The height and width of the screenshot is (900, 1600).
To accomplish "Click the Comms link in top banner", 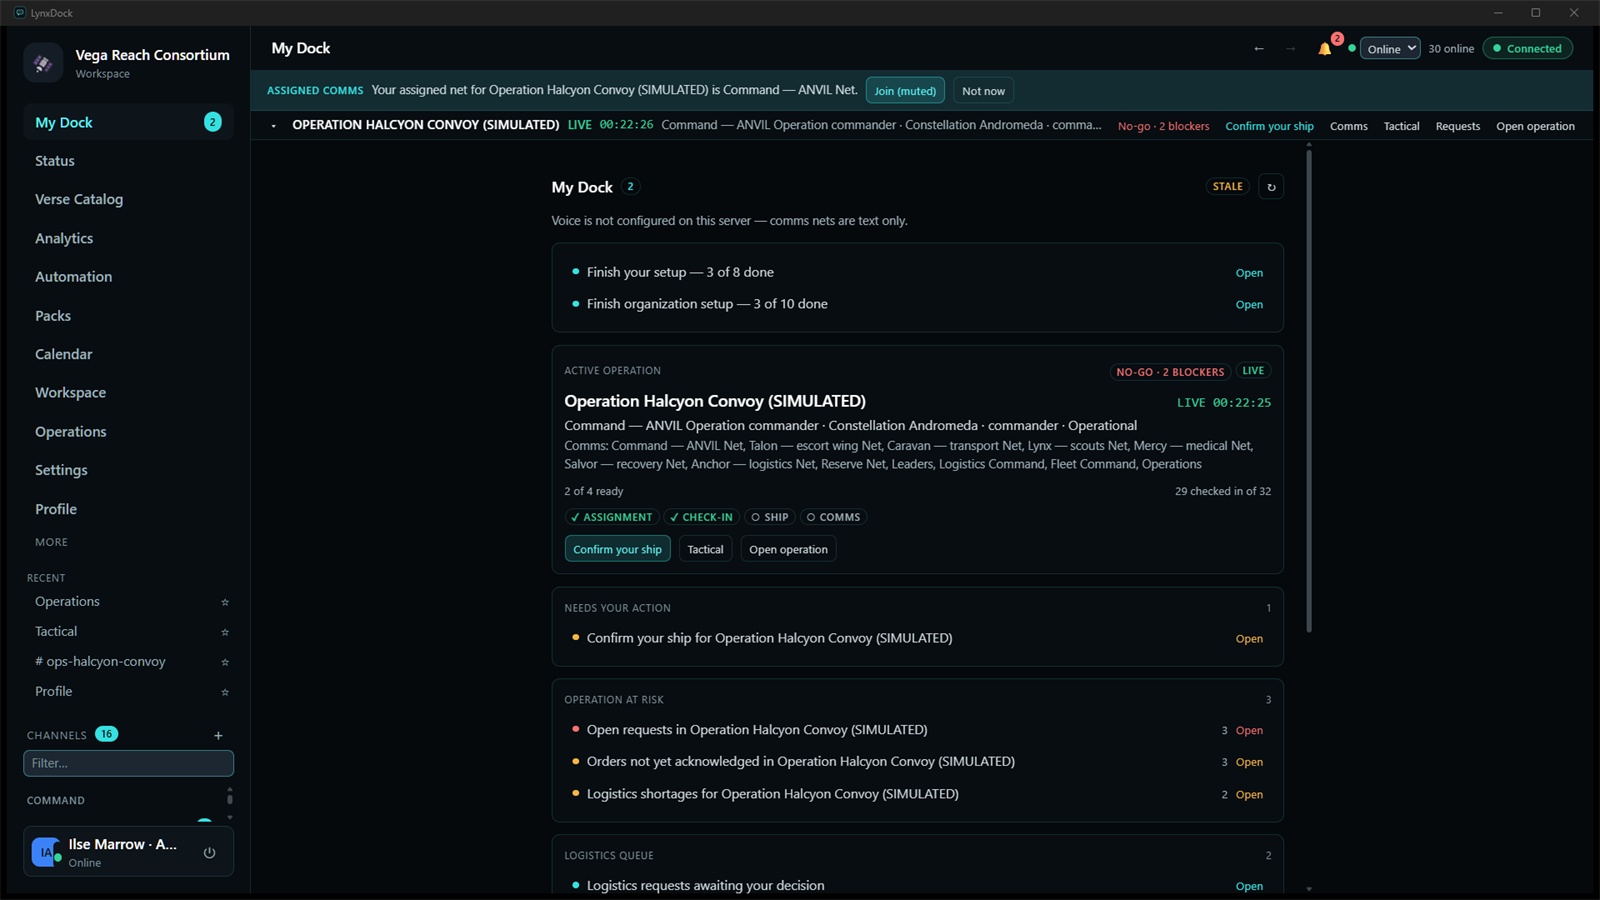I will (x=1348, y=126).
